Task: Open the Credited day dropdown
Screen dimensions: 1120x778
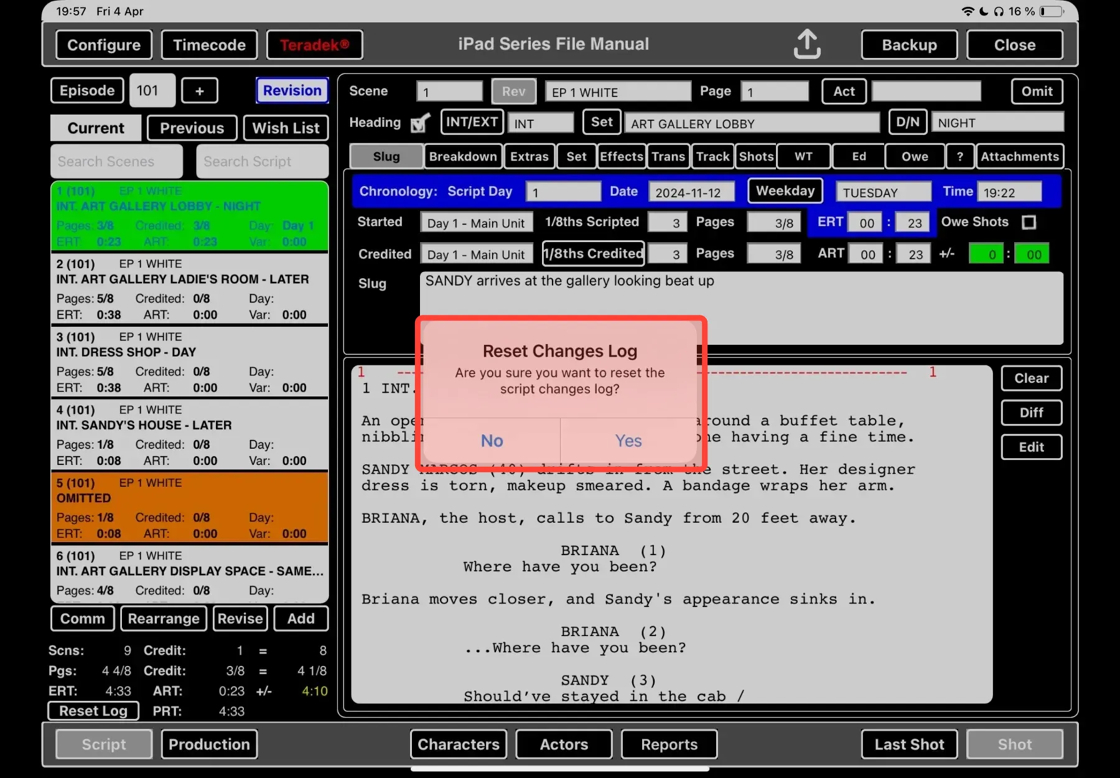Action: (476, 255)
